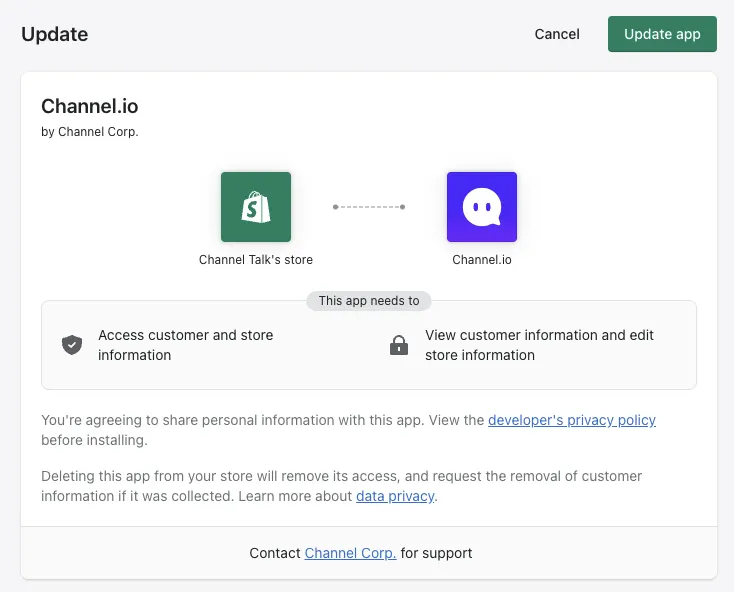This screenshot has width=734, height=592.
Task: Click the Channel.io label under the purple icon
Action: pos(482,260)
